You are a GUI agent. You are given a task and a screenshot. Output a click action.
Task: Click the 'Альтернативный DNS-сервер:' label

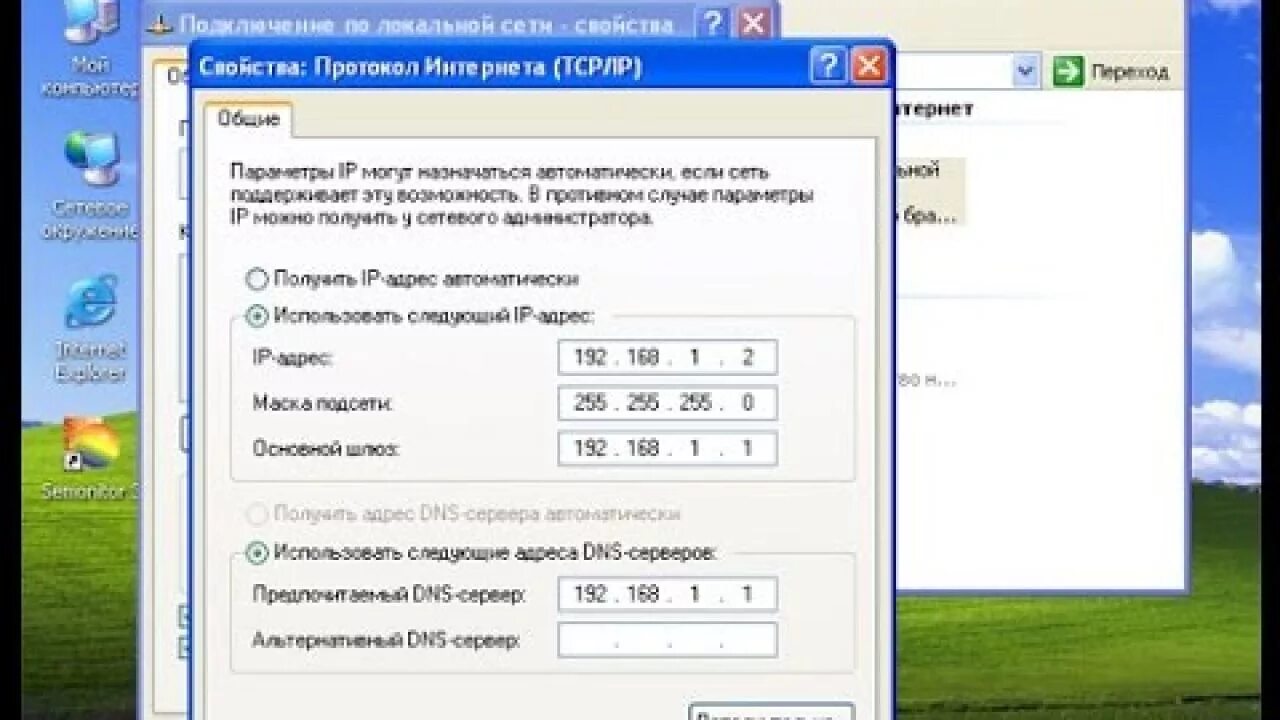tap(386, 640)
